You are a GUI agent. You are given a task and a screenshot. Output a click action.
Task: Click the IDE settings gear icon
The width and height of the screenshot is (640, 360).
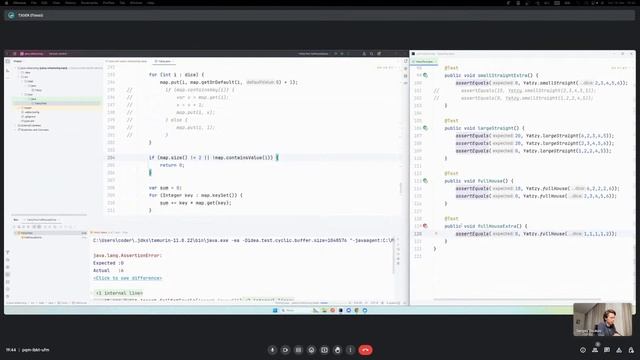(x=379, y=53)
